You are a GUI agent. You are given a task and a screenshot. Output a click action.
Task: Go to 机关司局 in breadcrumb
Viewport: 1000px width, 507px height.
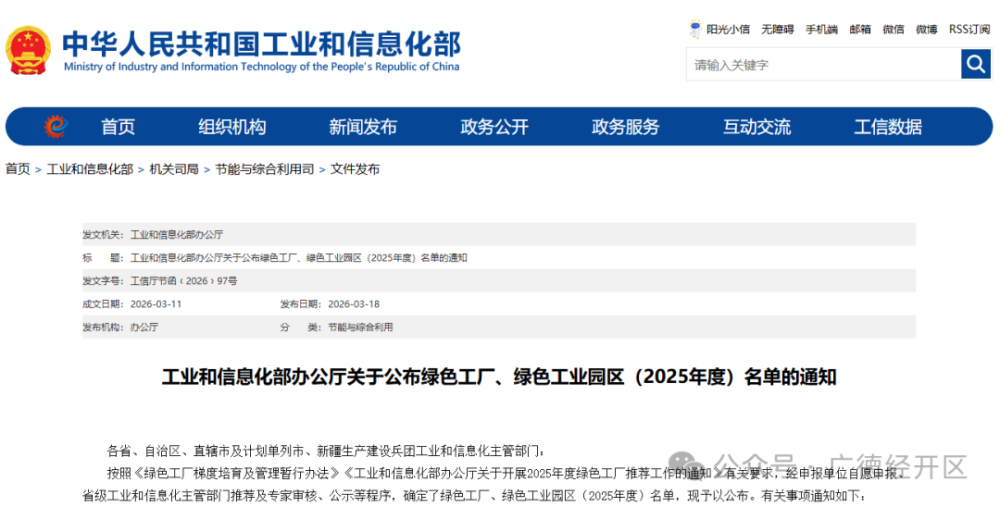174,170
